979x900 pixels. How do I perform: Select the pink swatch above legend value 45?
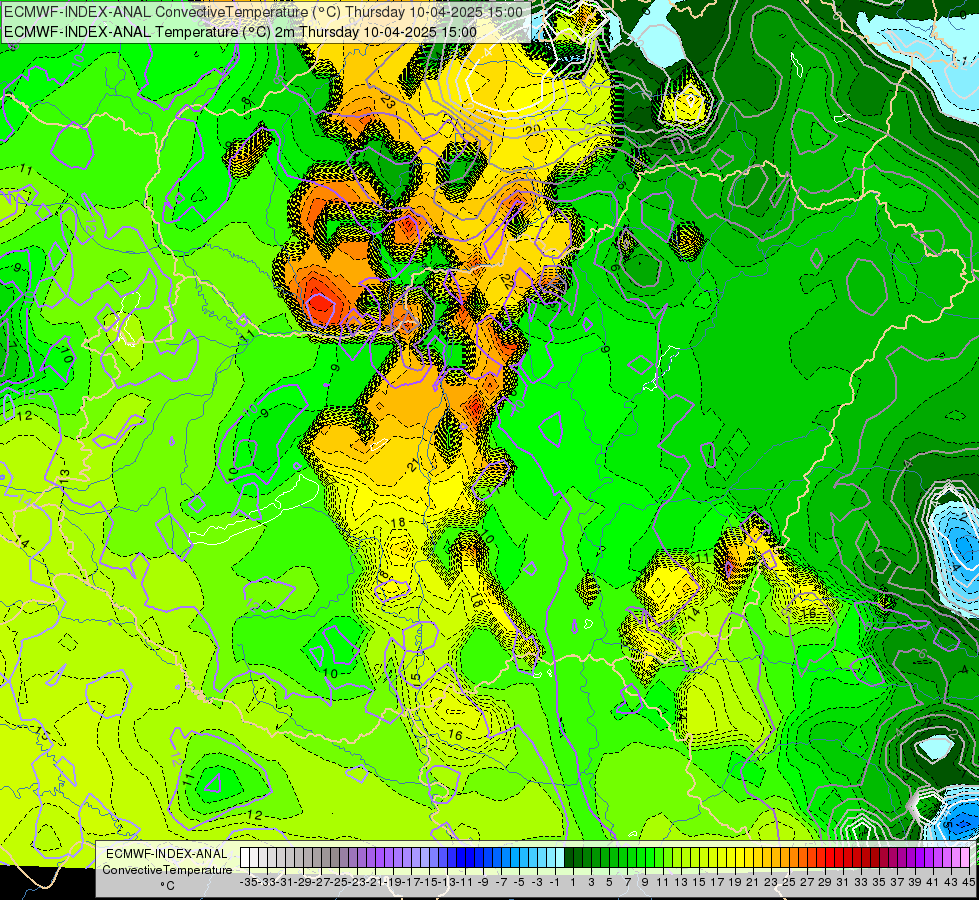(x=965, y=857)
